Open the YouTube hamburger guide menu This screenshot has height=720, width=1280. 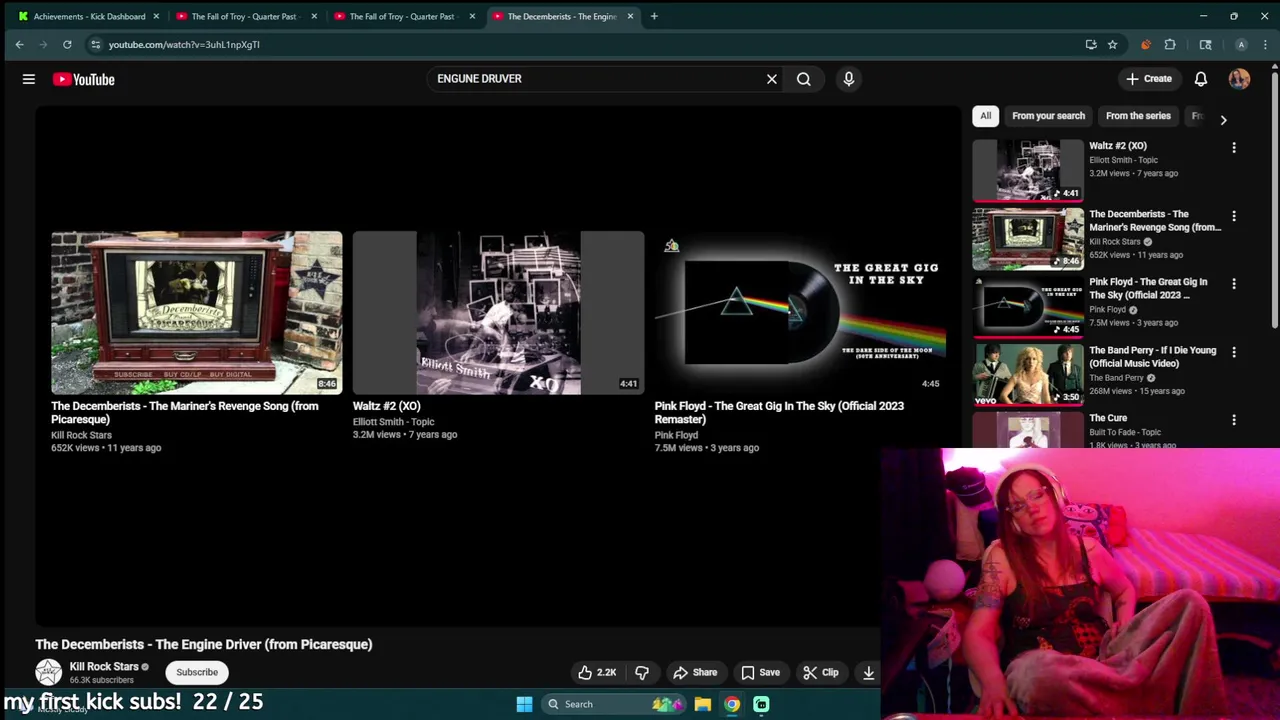[29, 79]
